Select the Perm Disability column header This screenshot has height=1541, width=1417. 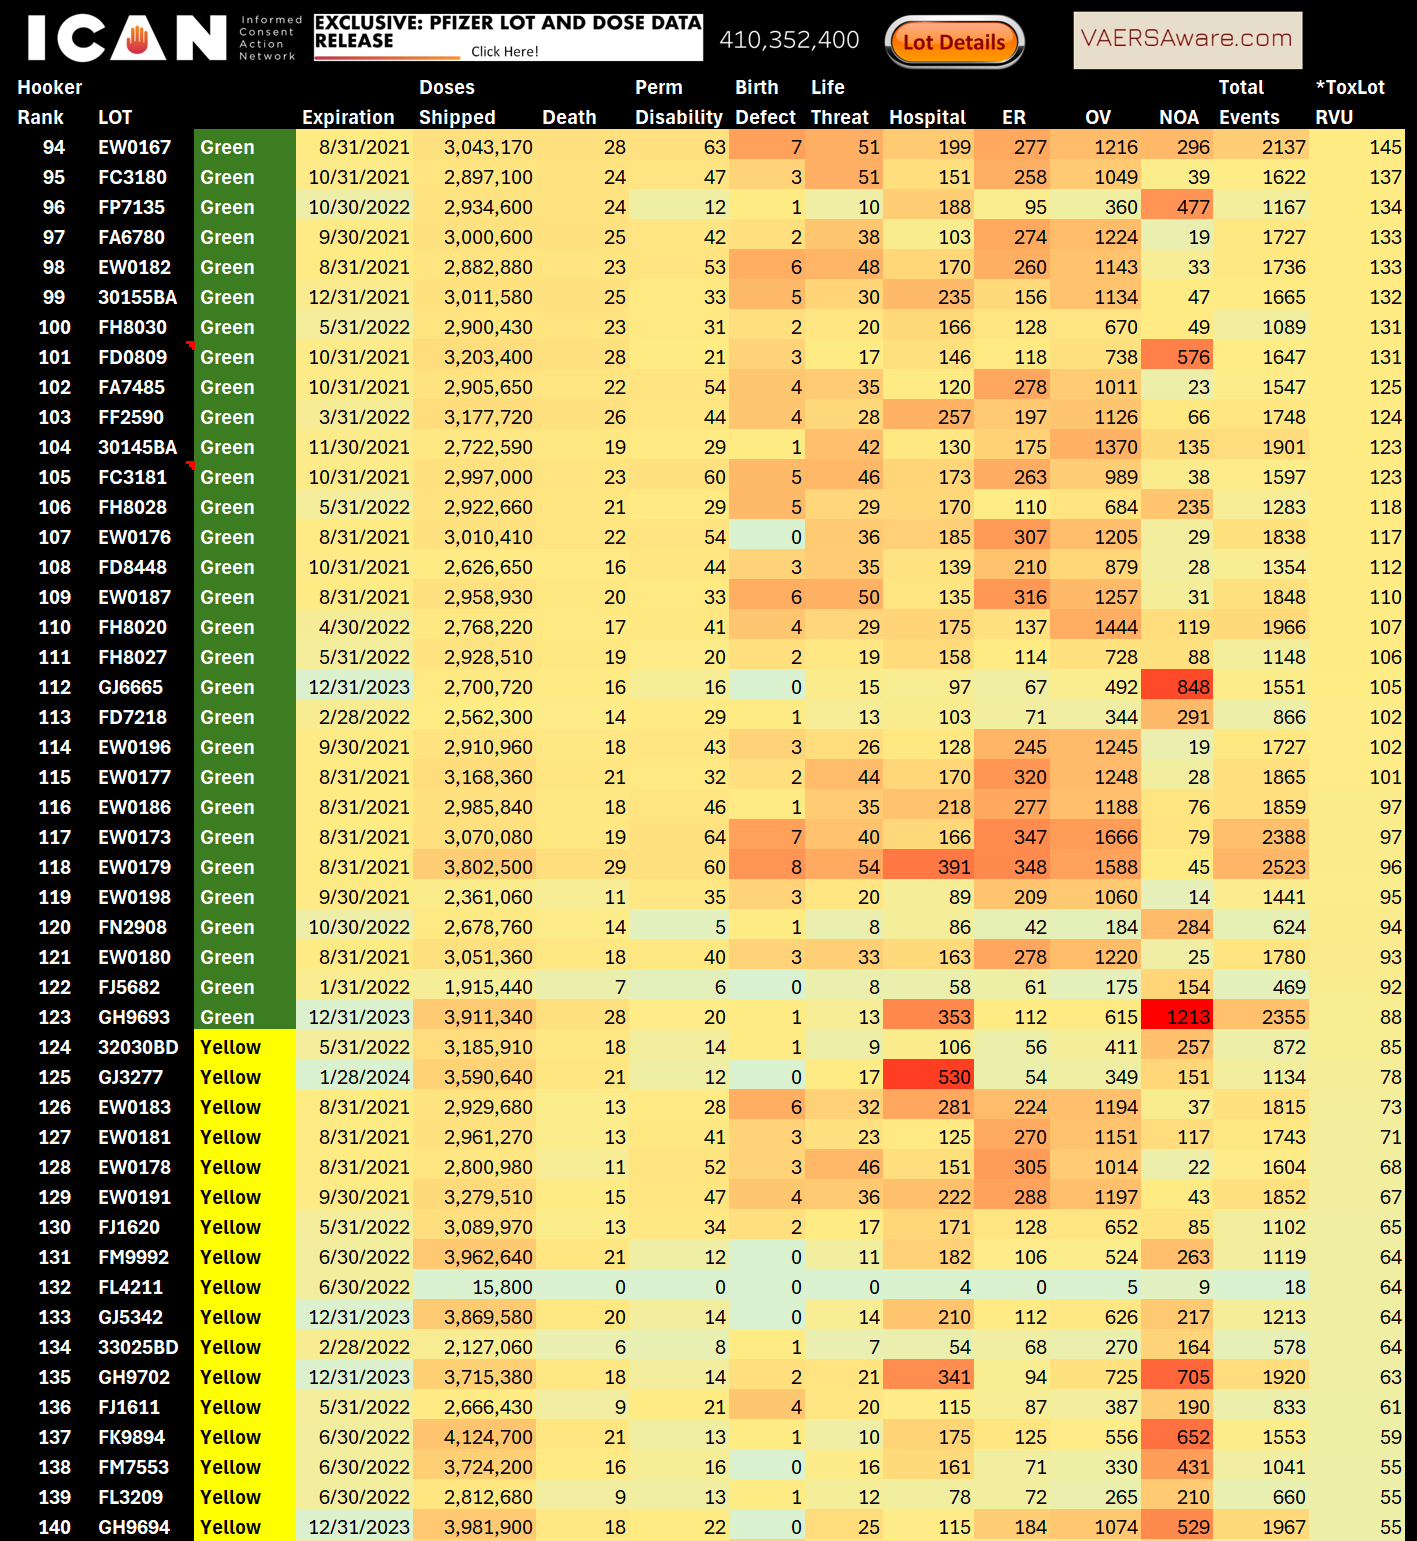678,102
